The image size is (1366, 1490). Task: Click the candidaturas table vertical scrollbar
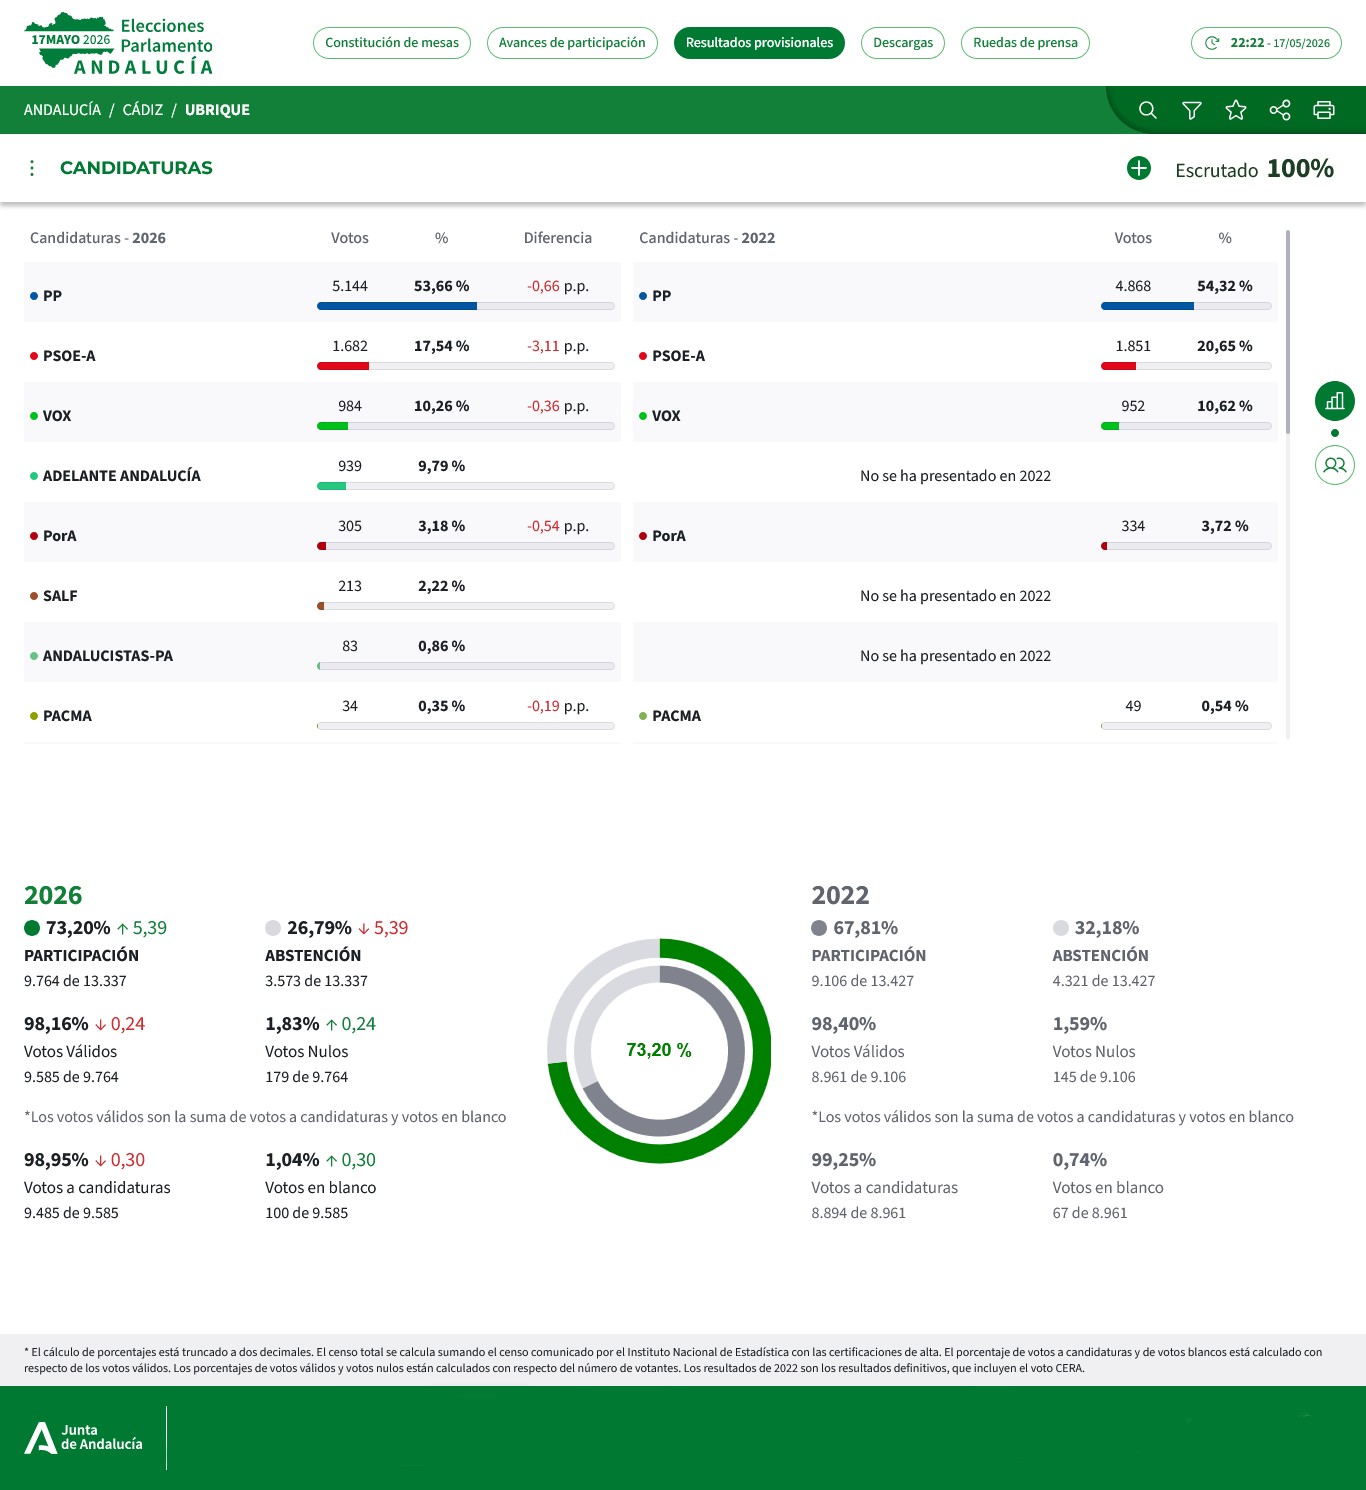coord(1288,332)
